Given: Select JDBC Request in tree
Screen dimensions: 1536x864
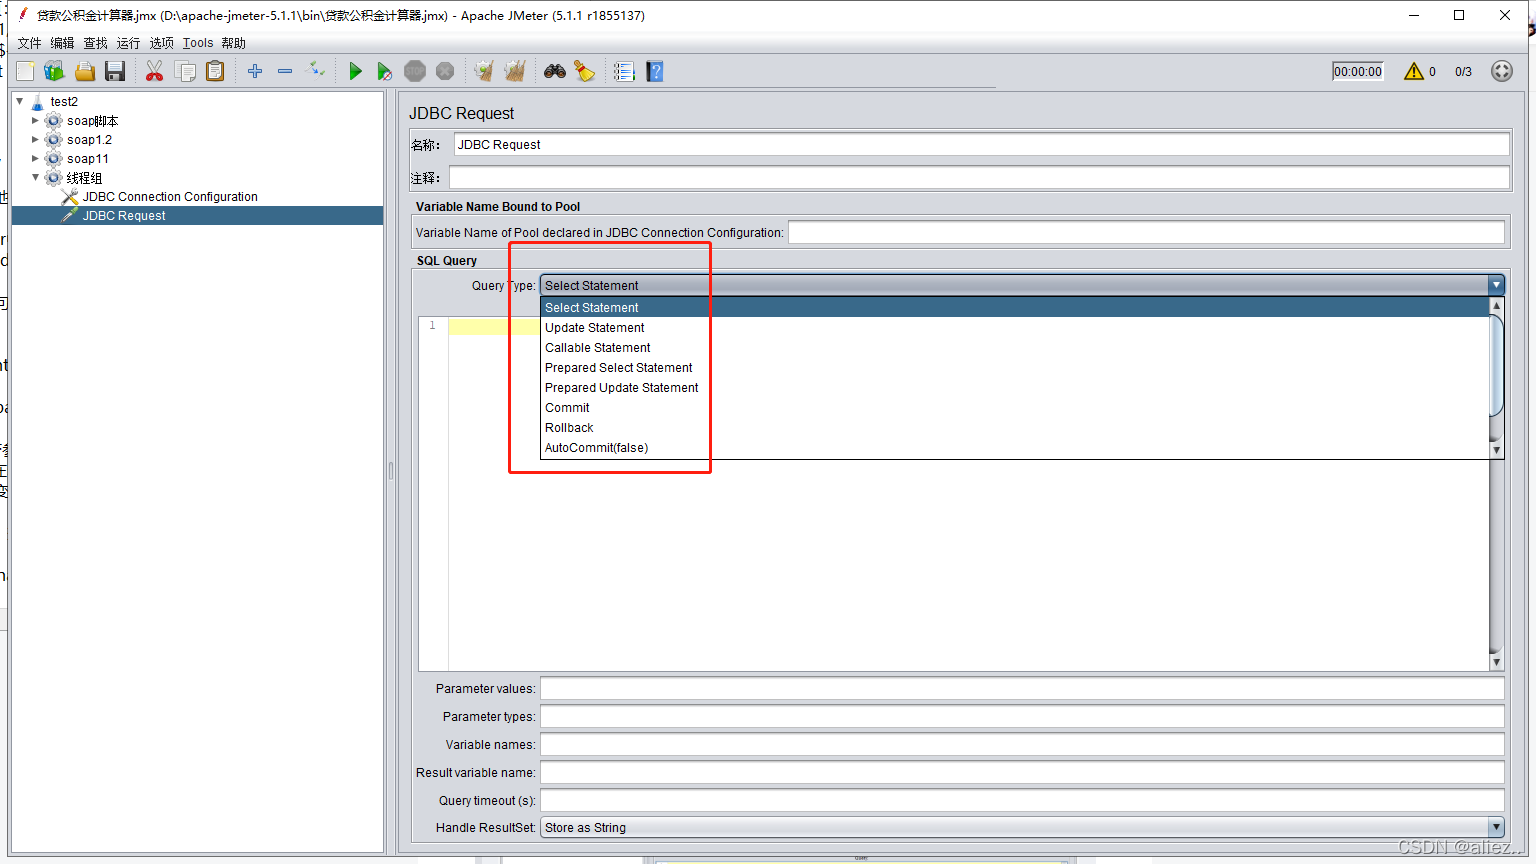Looking at the screenshot, I should pyautogui.click(x=124, y=216).
